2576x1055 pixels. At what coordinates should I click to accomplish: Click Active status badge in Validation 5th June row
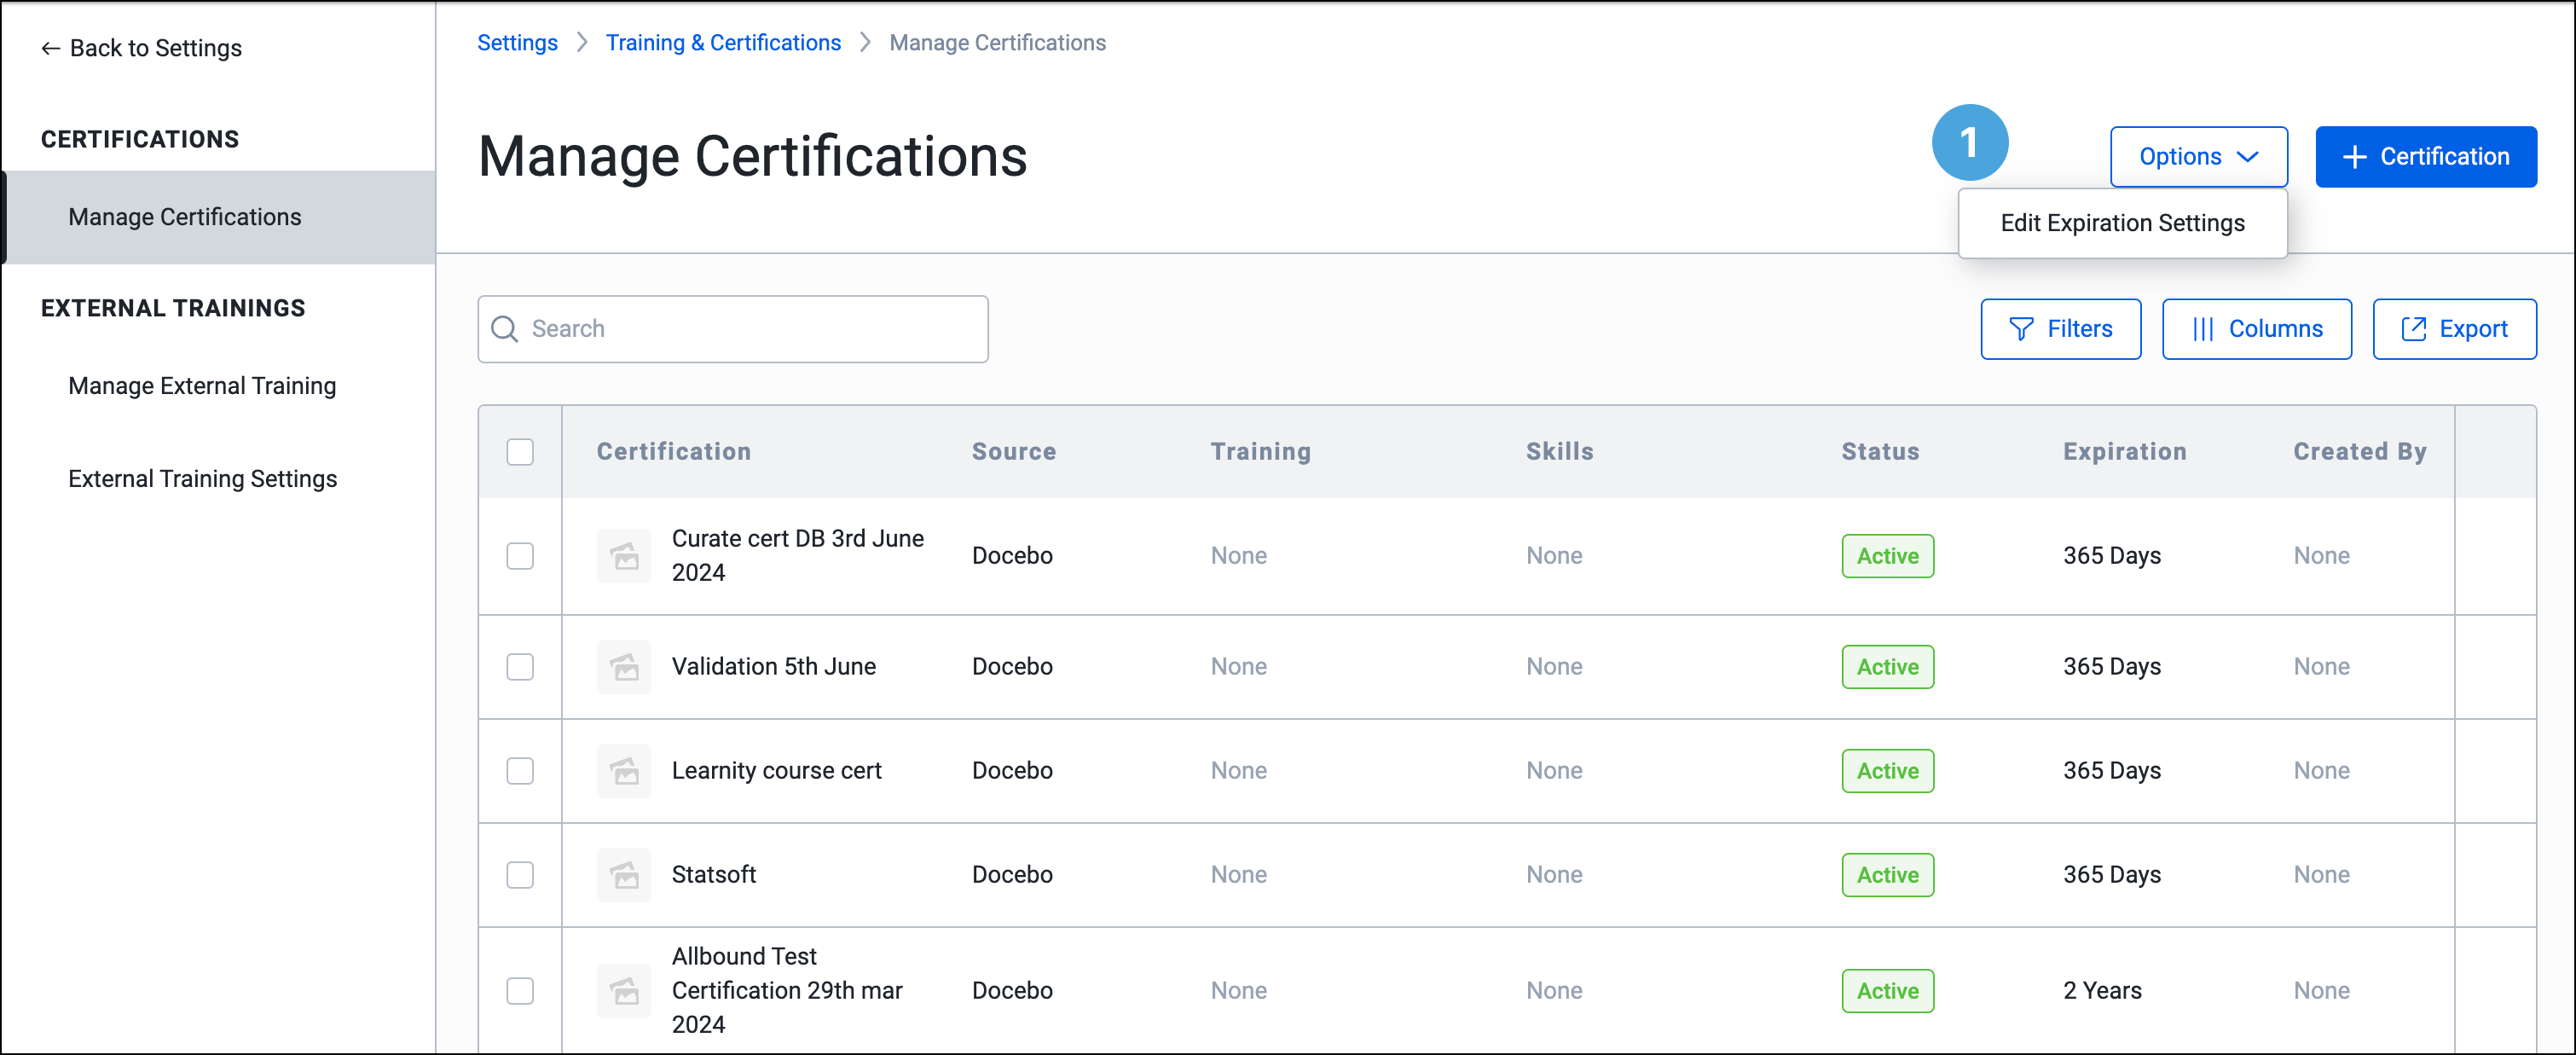1887,667
